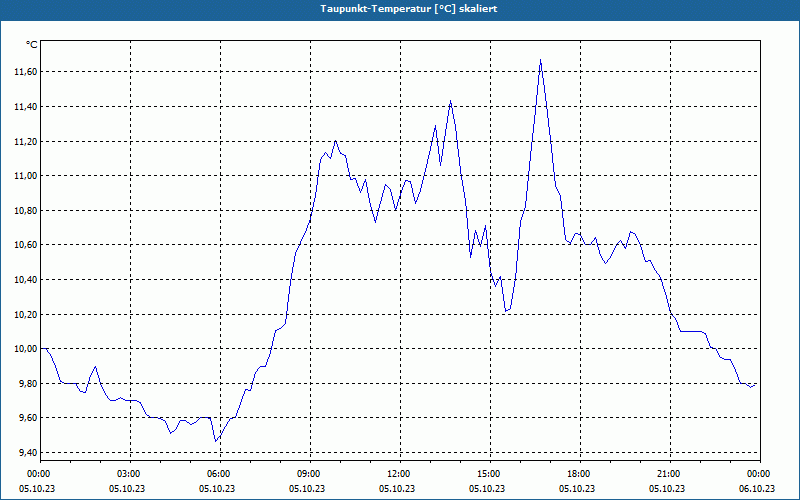Select the 10,20 y-axis value
The image size is (800, 500).
[x=26, y=314]
